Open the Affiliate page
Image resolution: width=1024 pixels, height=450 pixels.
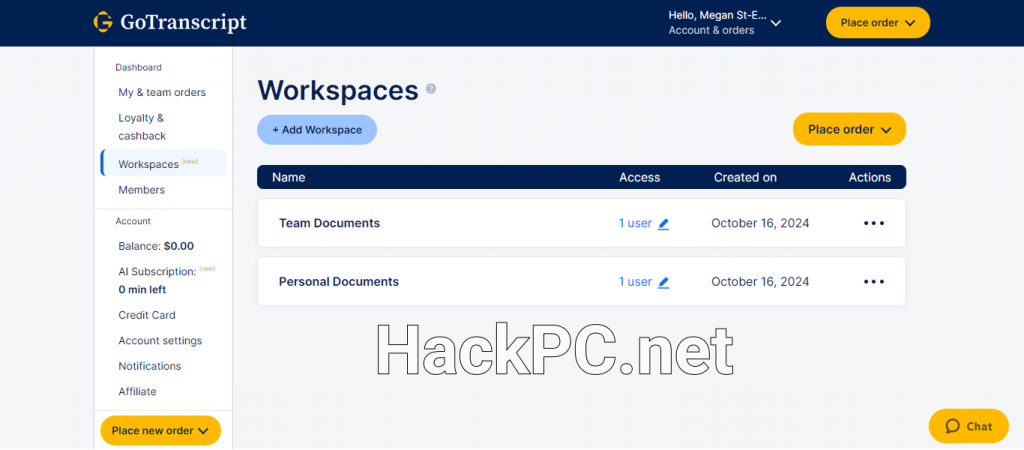tap(137, 391)
